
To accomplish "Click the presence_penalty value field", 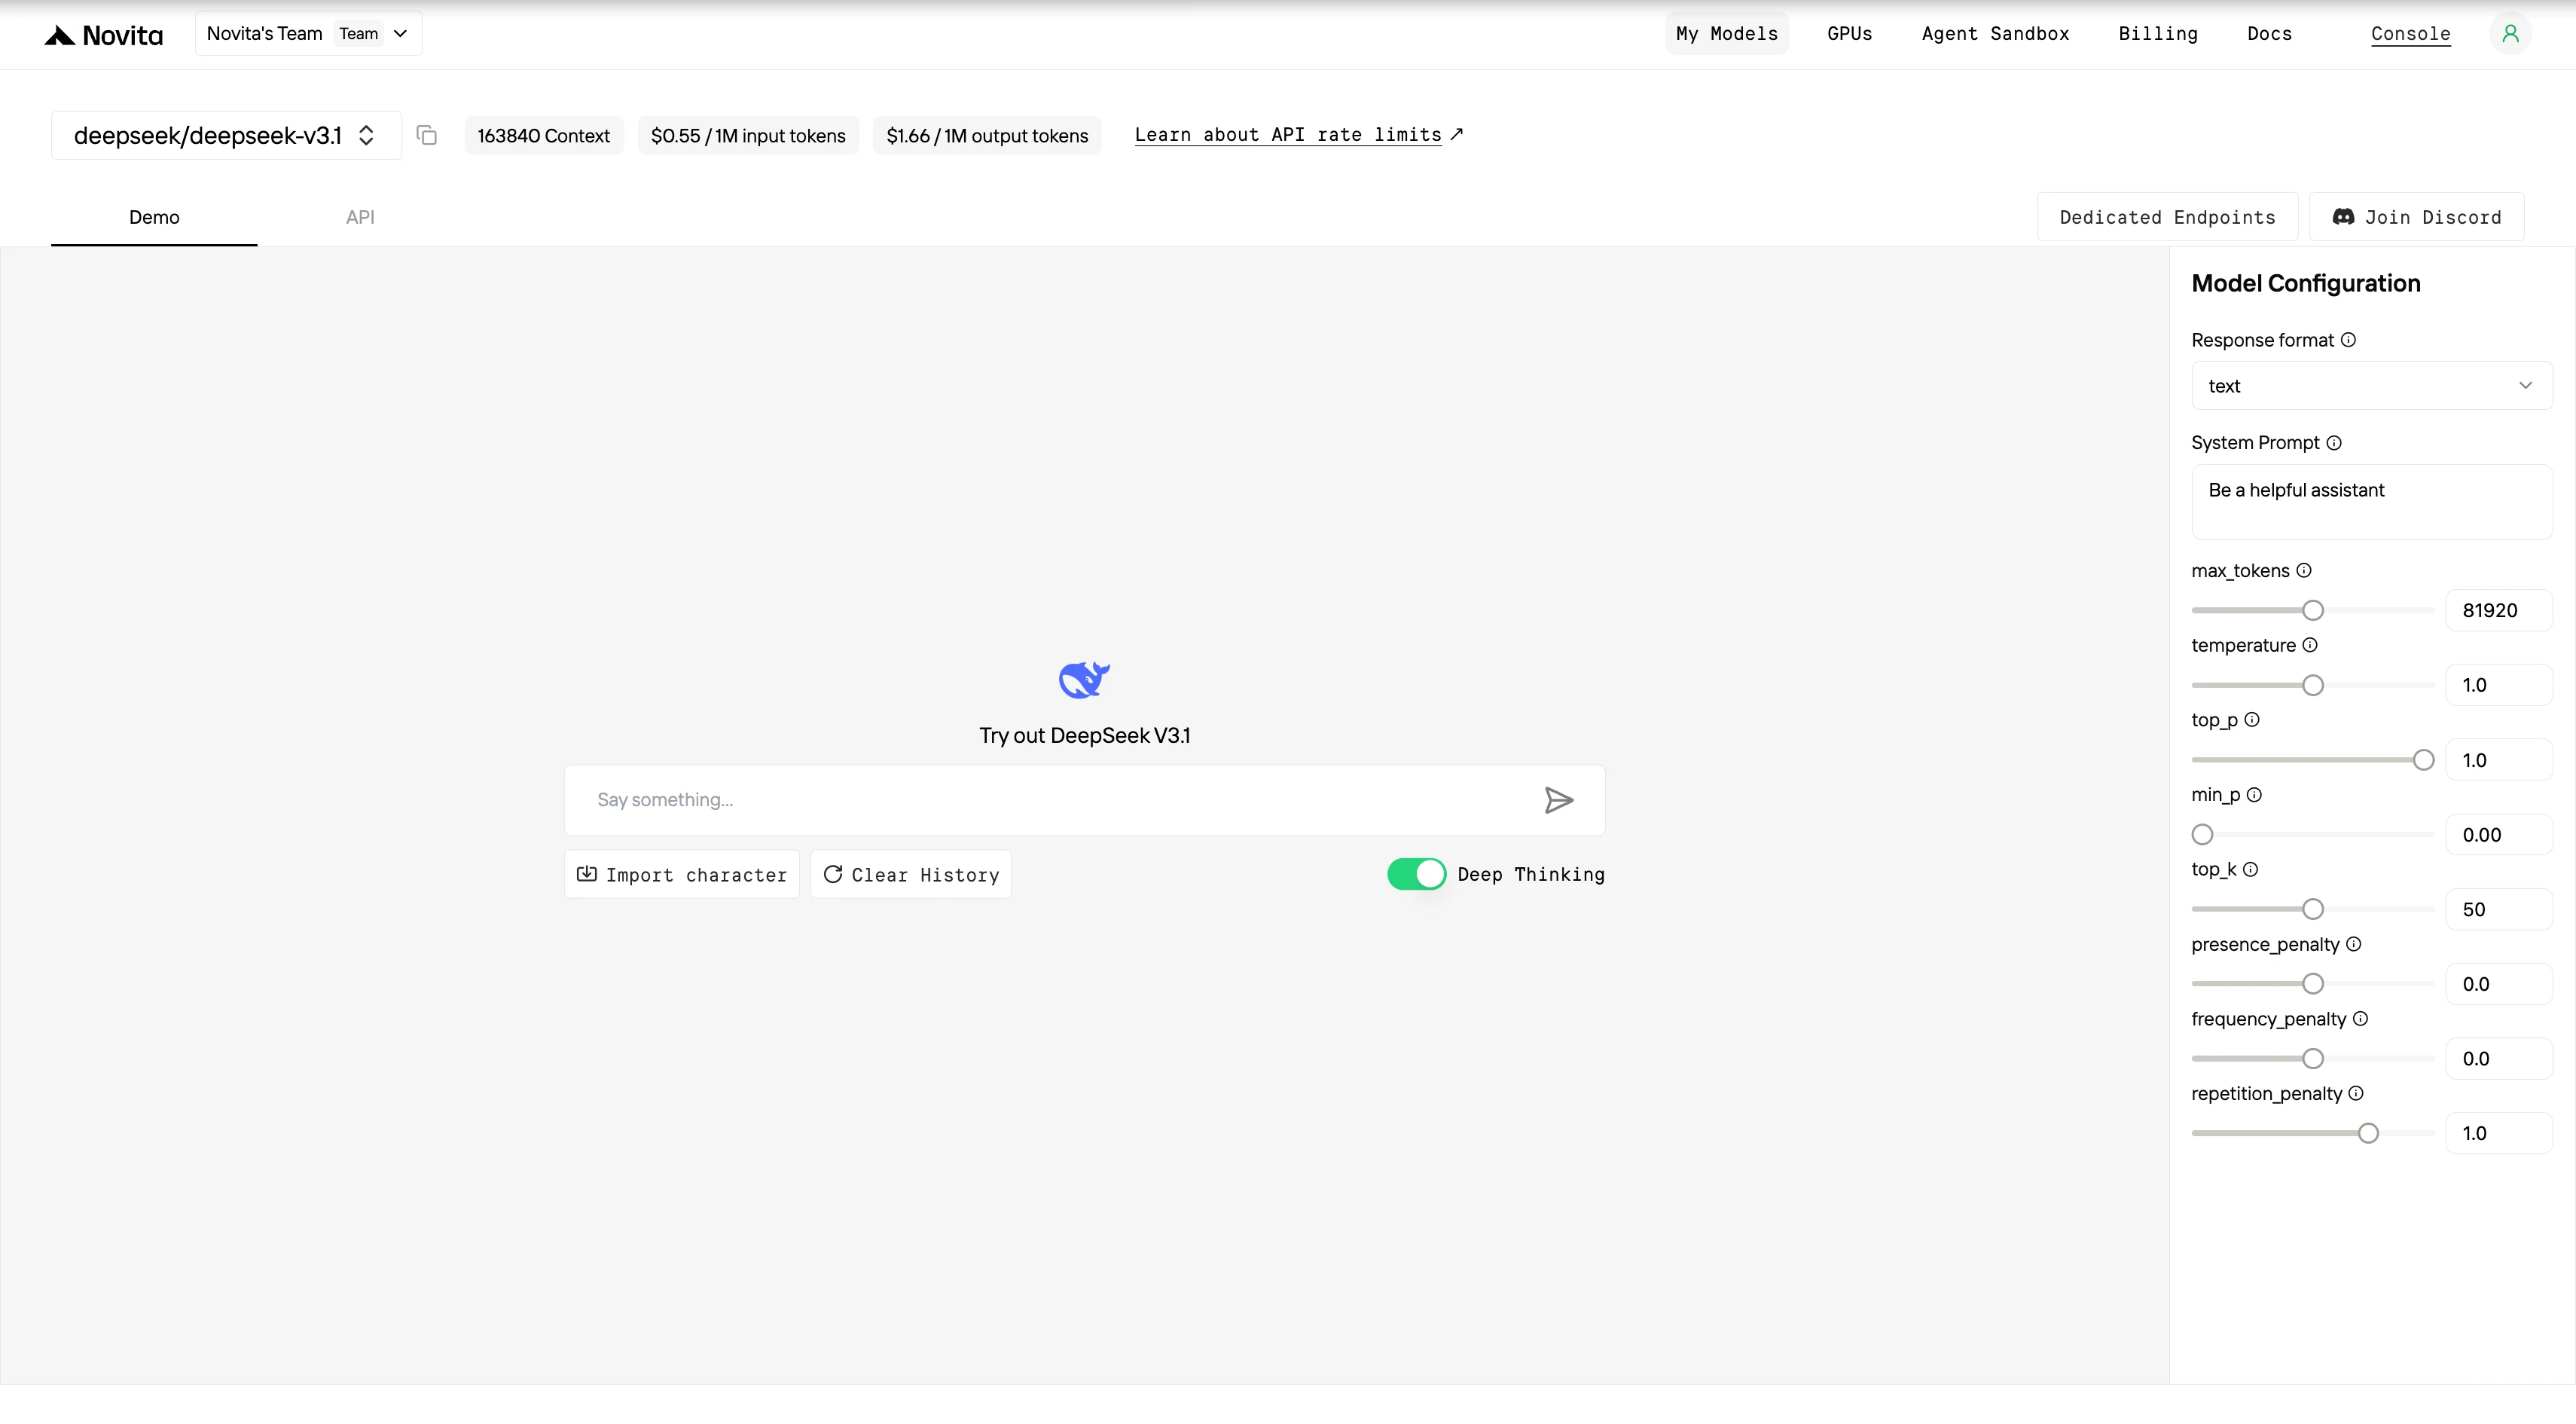I will pyautogui.click(x=2499, y=984).
